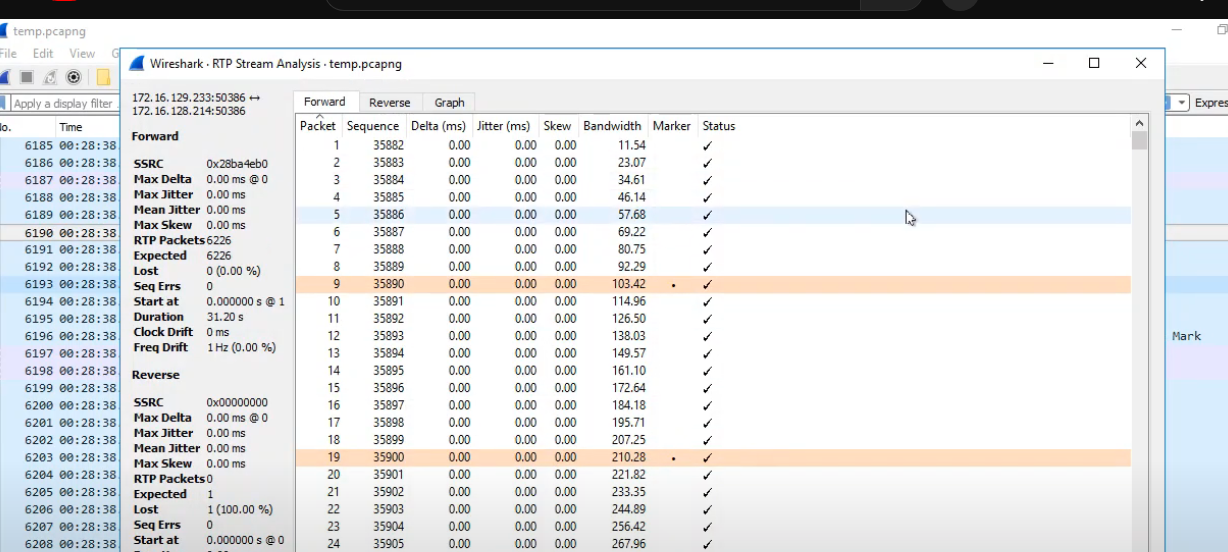Image resolution: width=1228 pixels, height=552 pixels.
Task: Maximize the RTP Stream Analysis dialog
Action: (x=1094, y=63)
